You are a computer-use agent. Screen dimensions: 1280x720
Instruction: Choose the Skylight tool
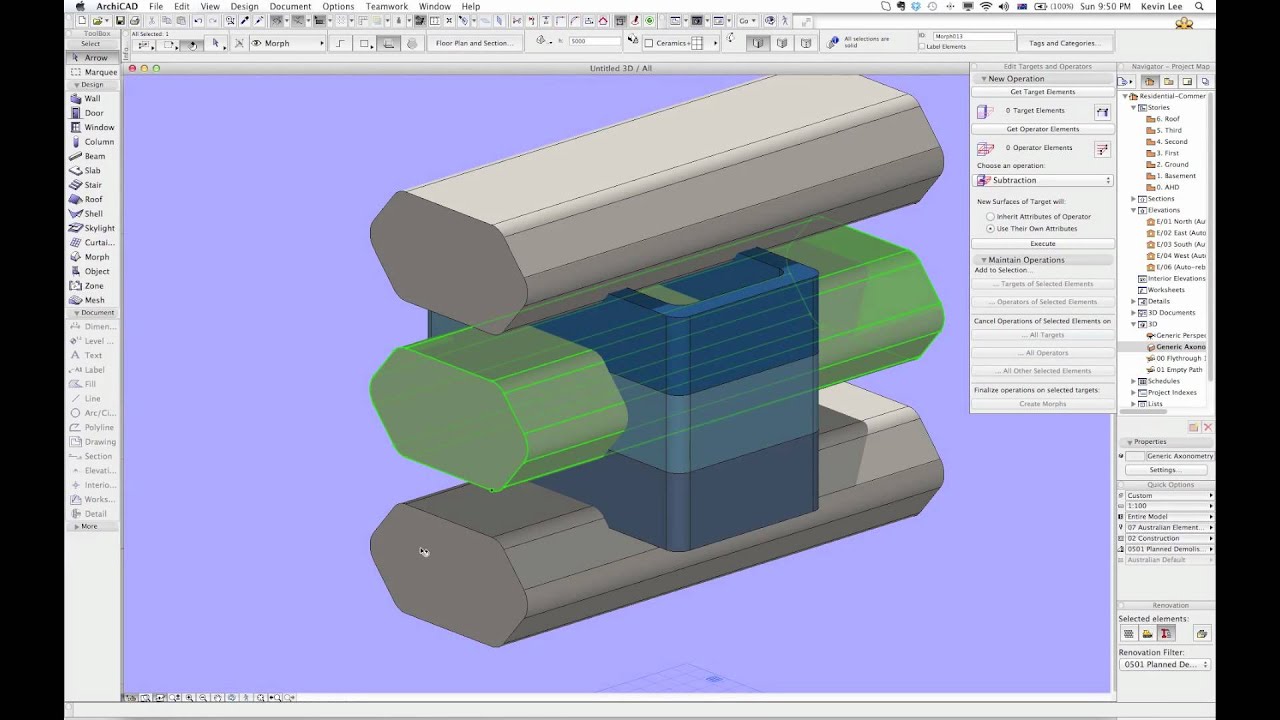click(x=92, y=228)
